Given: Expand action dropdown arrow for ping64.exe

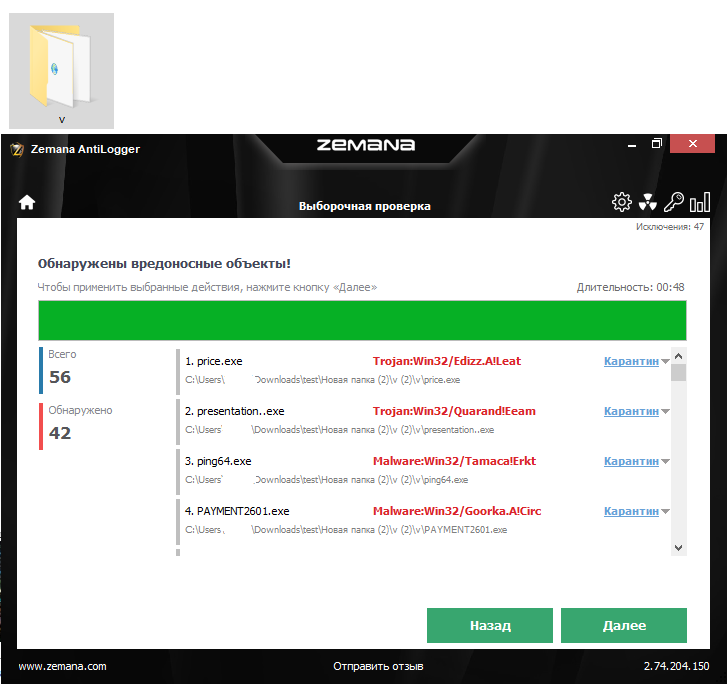Looking at the screenshot, I should click(665, 461).
